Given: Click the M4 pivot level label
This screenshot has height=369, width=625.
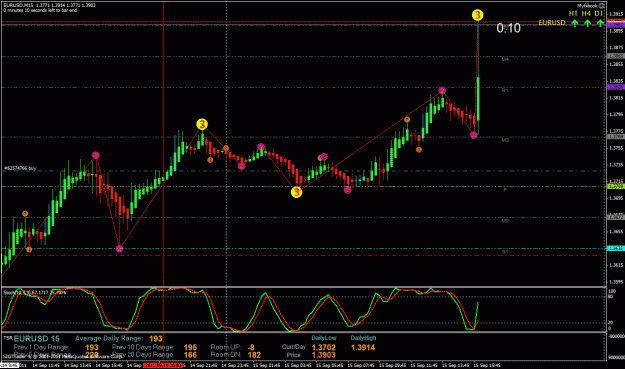Looking at the screenshot, I should (505, 59).
